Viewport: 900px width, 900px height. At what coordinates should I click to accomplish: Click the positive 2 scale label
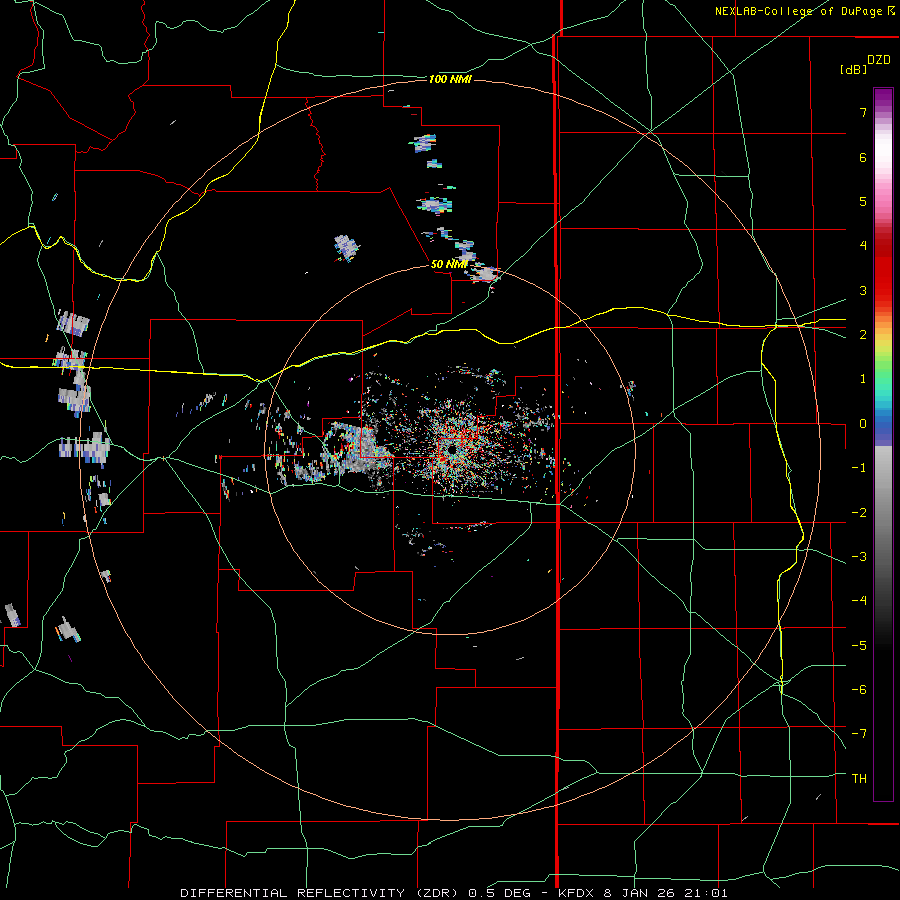[x=863, y=335]
